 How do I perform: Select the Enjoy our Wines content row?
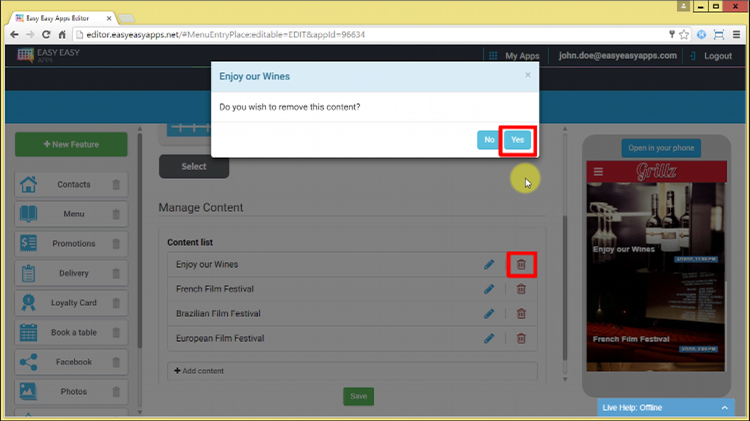(x=352, y=265)
